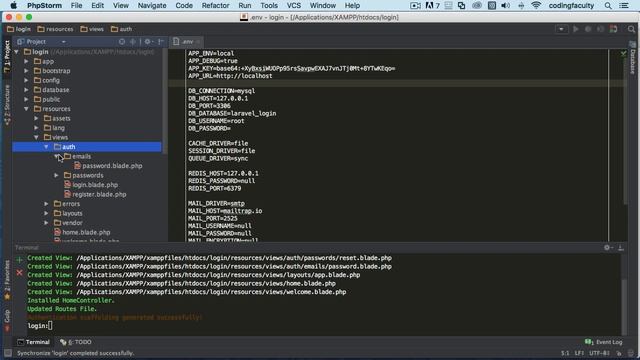Open the PhpStorm application menu

[x=44, y=5]
